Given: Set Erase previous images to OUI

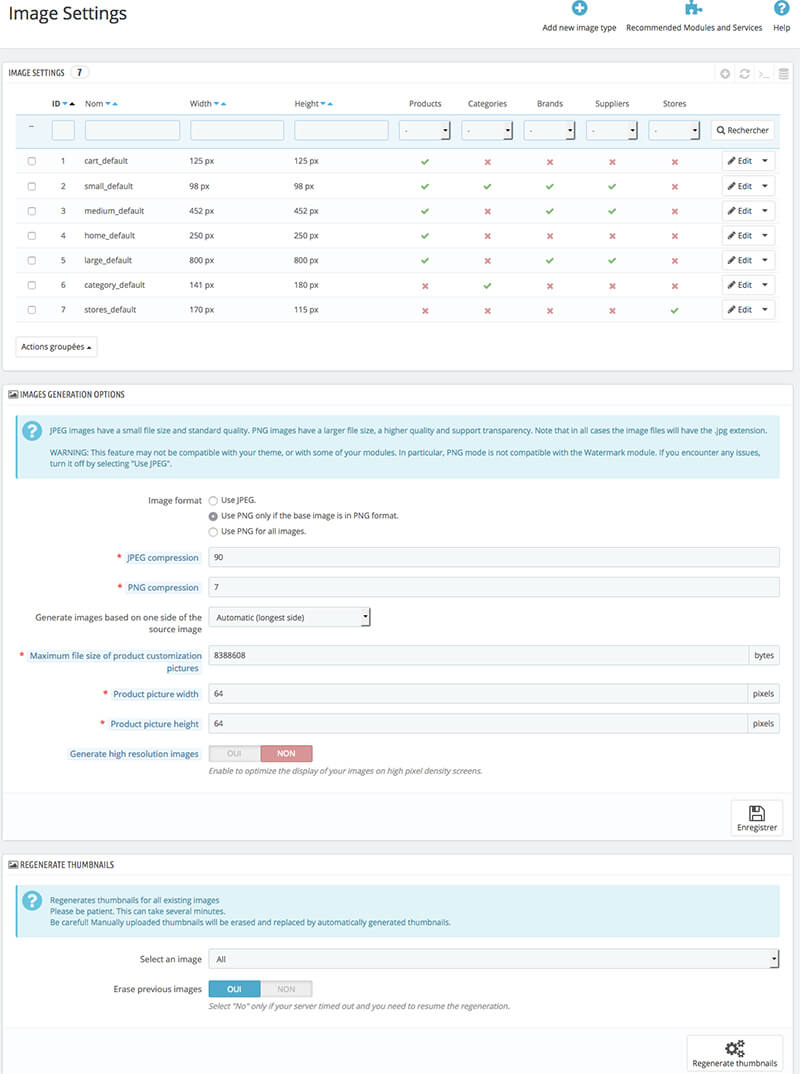Looking at the screenshot, I should pyautogui.click(x=234, y=989).
